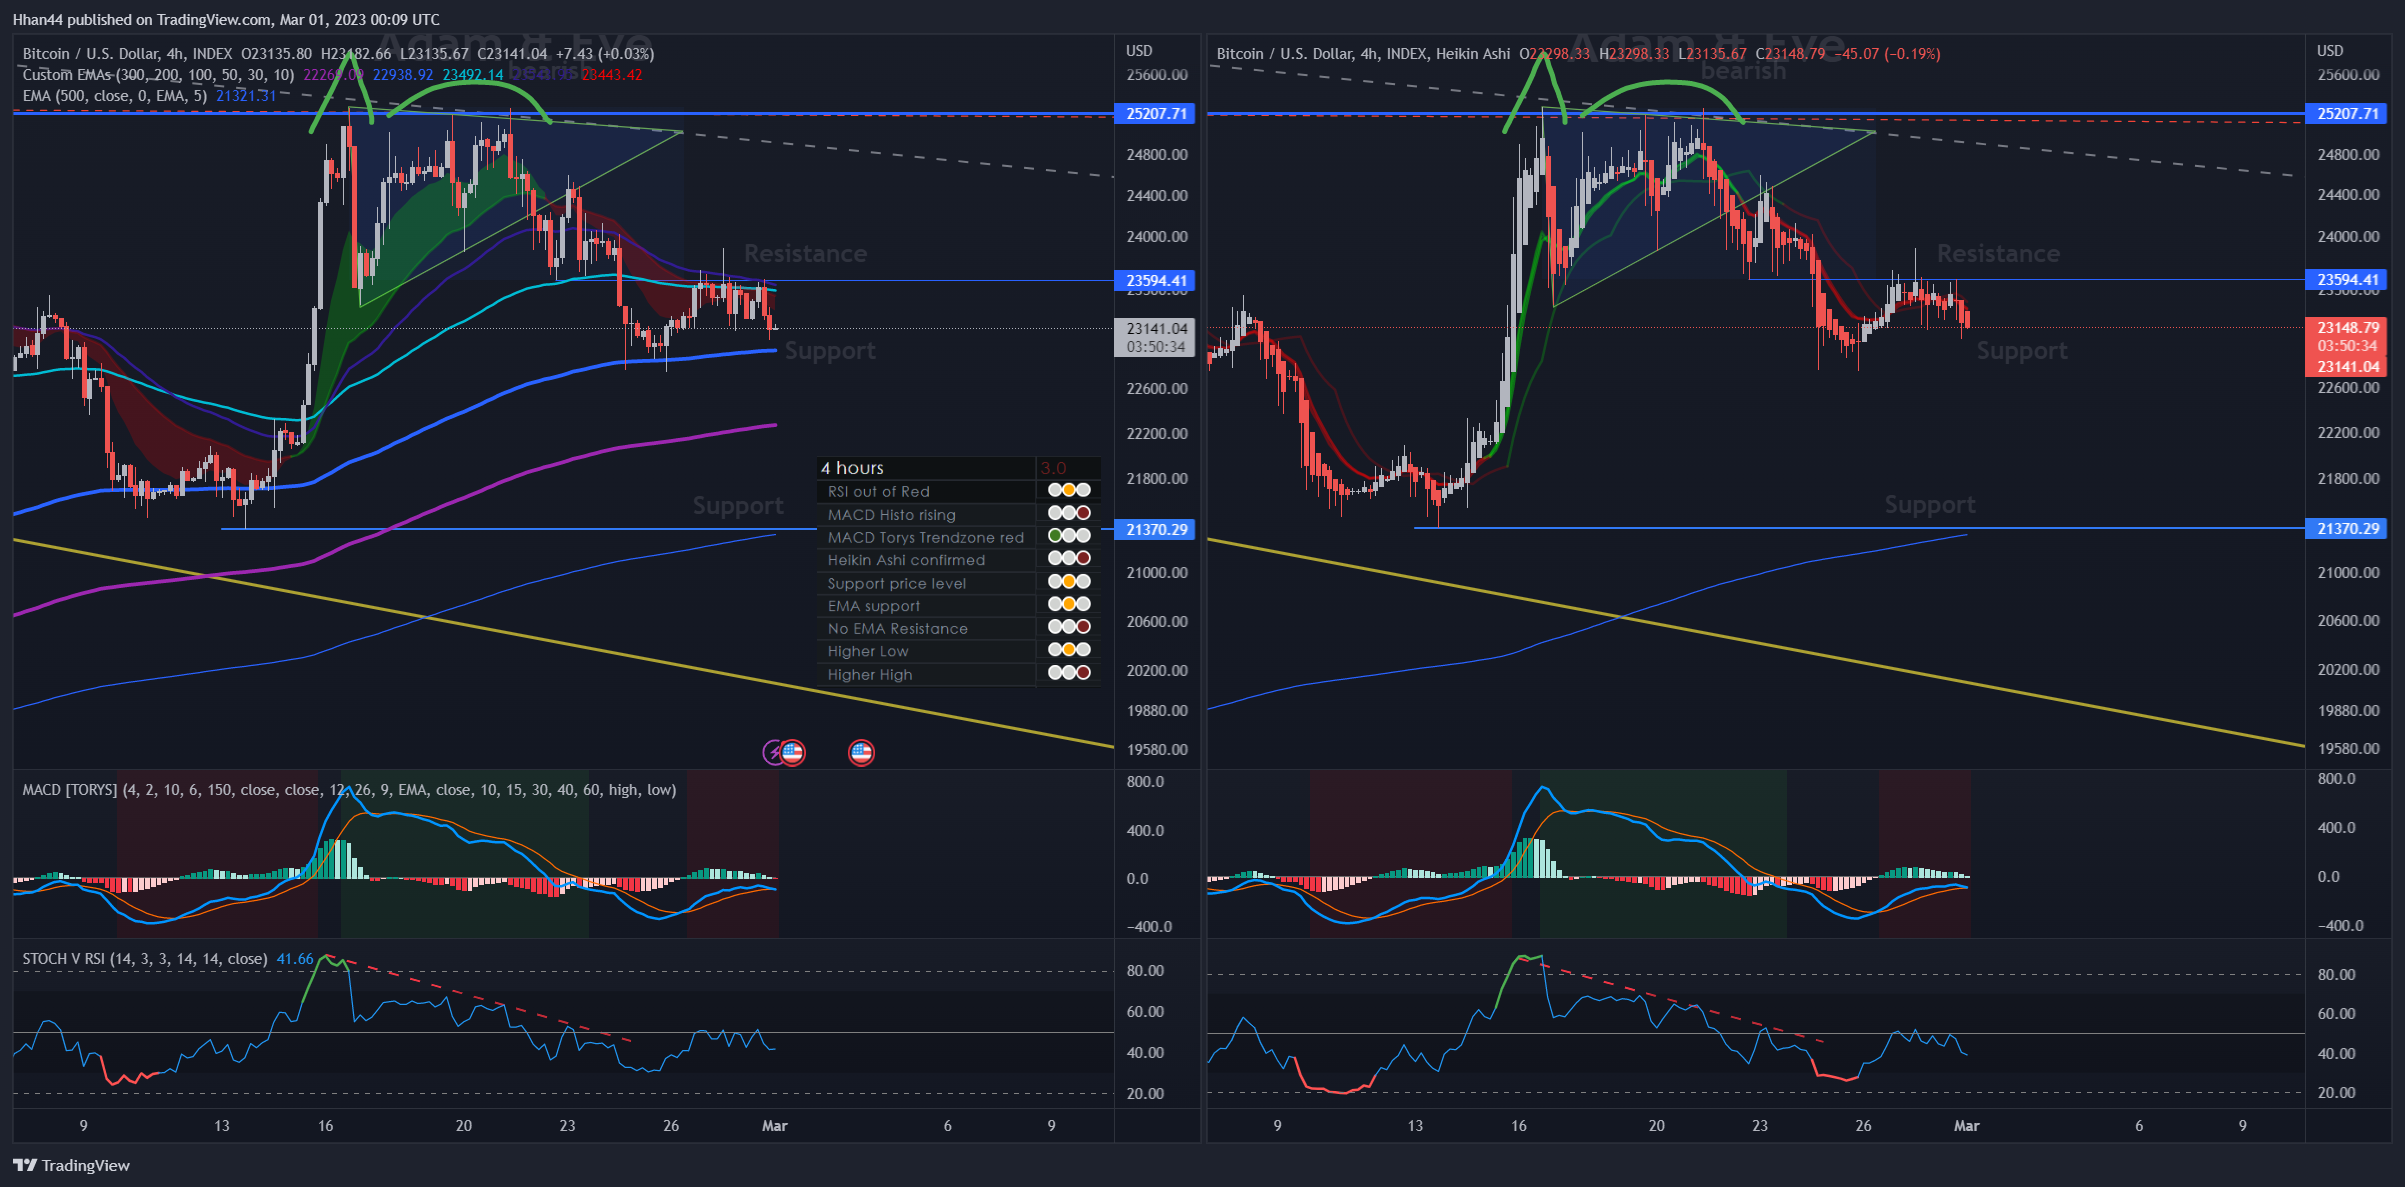Click left chart 25207.71 price label
Screen dimensions: 2405x1187
(1156, 113)
